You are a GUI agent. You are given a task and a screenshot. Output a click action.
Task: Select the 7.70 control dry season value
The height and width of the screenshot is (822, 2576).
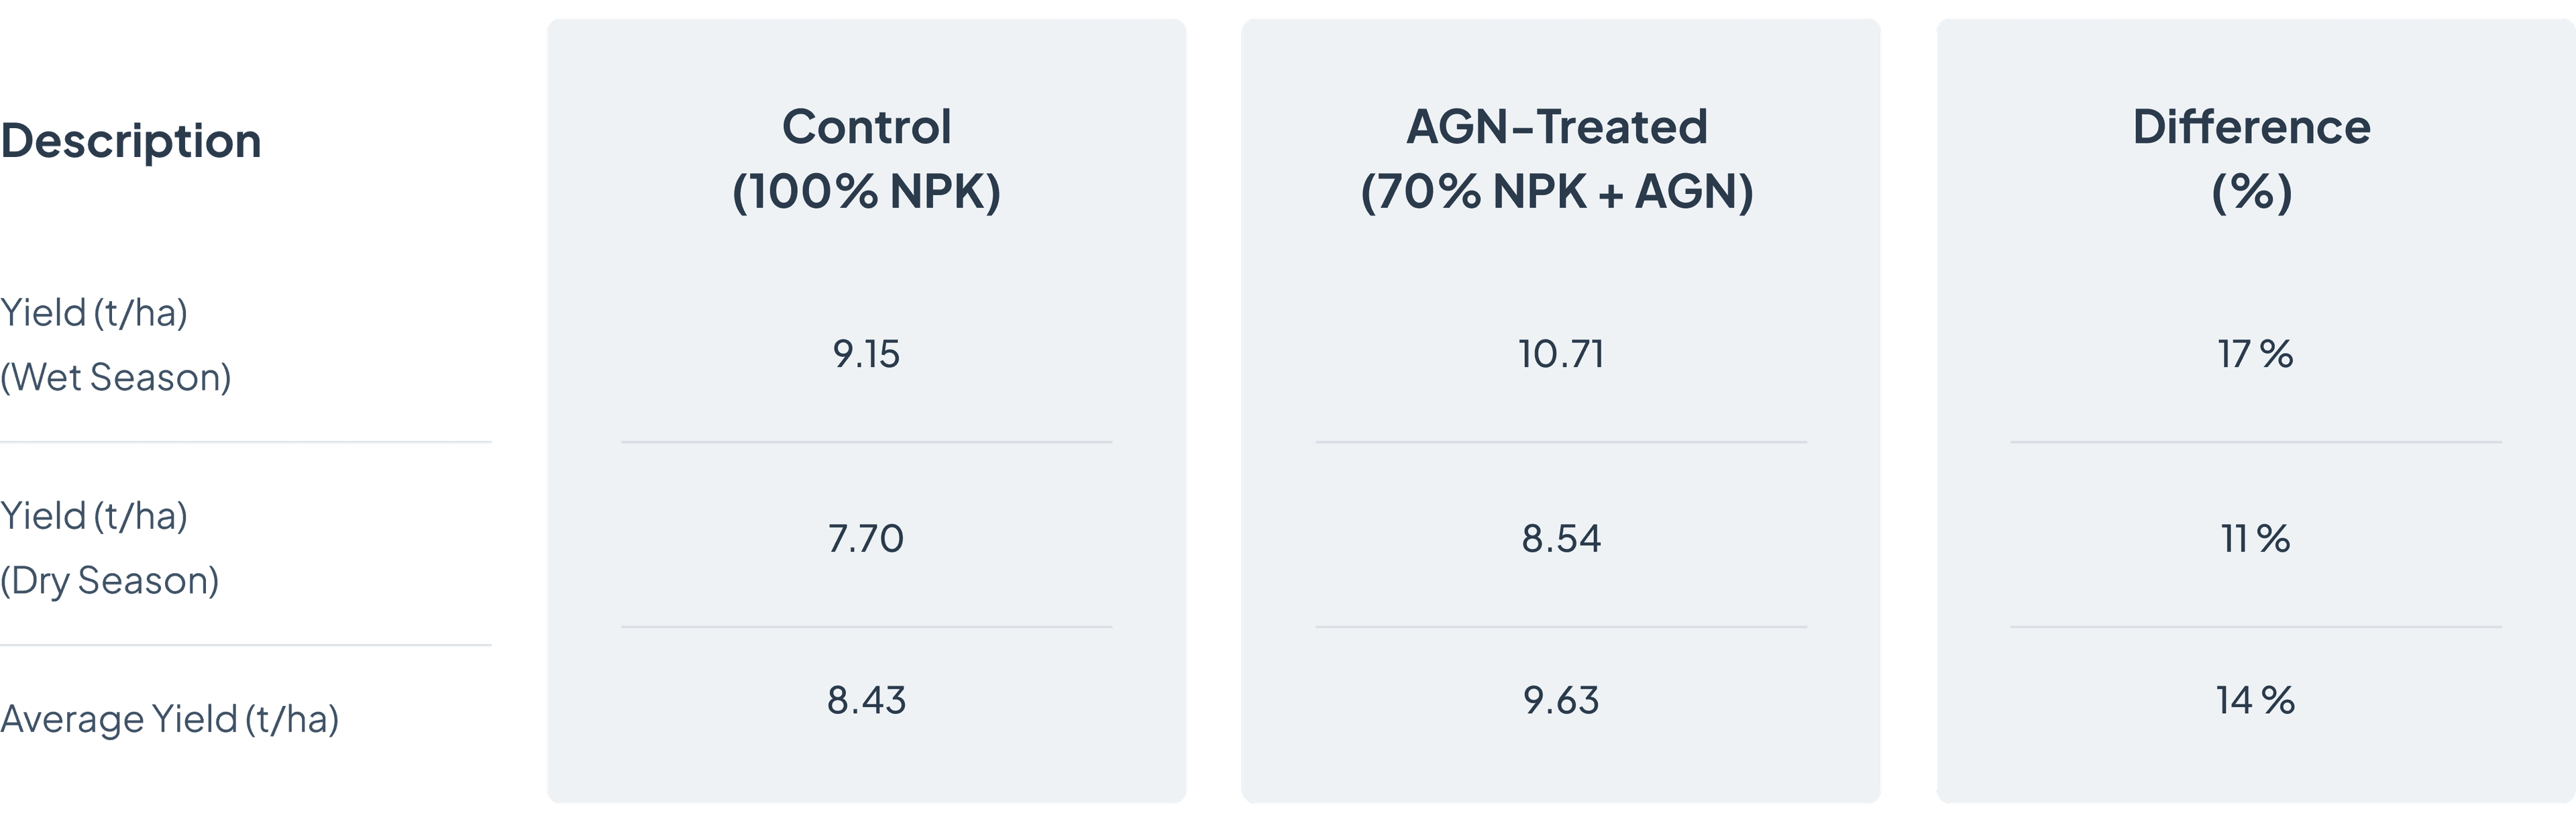[x=866, y=539]
